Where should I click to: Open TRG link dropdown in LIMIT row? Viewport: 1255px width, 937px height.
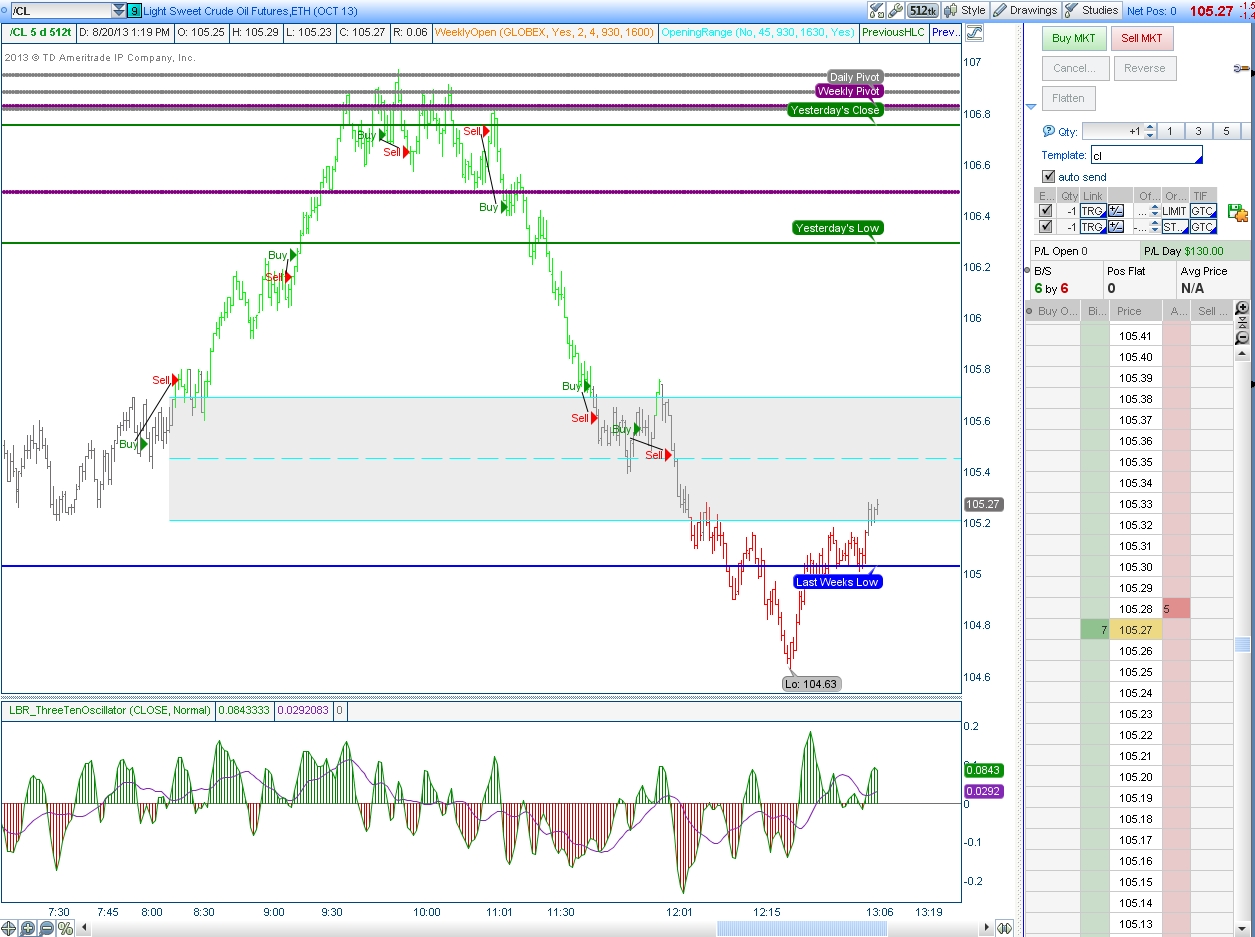pyautogui.click(x=1093, y=211)
